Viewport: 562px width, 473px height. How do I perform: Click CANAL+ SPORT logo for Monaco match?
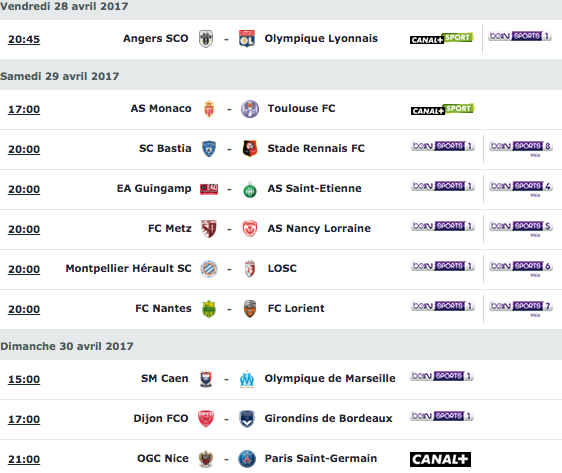pyautogui.click(x=443, y=109)
